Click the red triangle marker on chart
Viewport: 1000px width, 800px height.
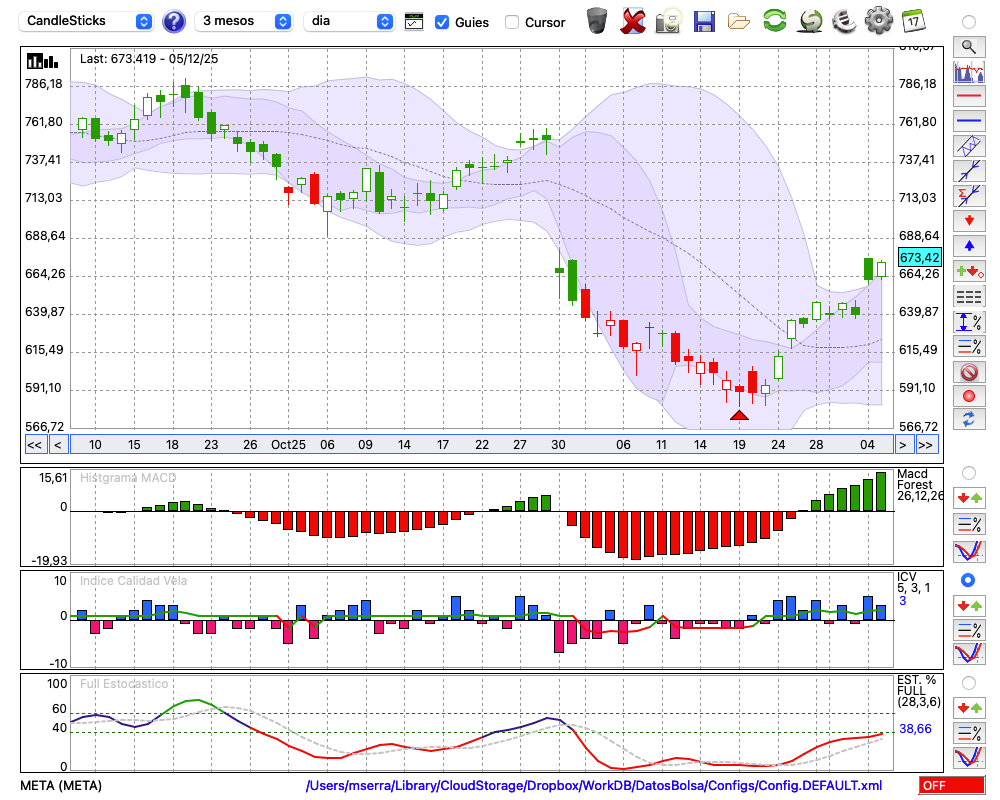[x=739, y=414]
